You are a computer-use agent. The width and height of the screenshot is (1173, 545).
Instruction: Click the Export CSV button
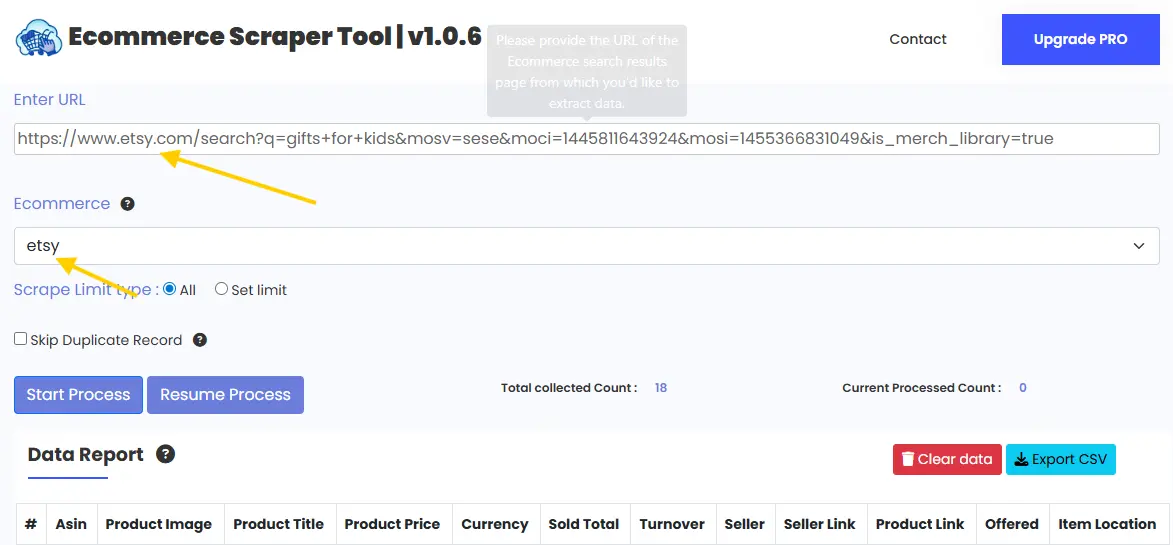pyautogui.click(x=1061, y=459)
